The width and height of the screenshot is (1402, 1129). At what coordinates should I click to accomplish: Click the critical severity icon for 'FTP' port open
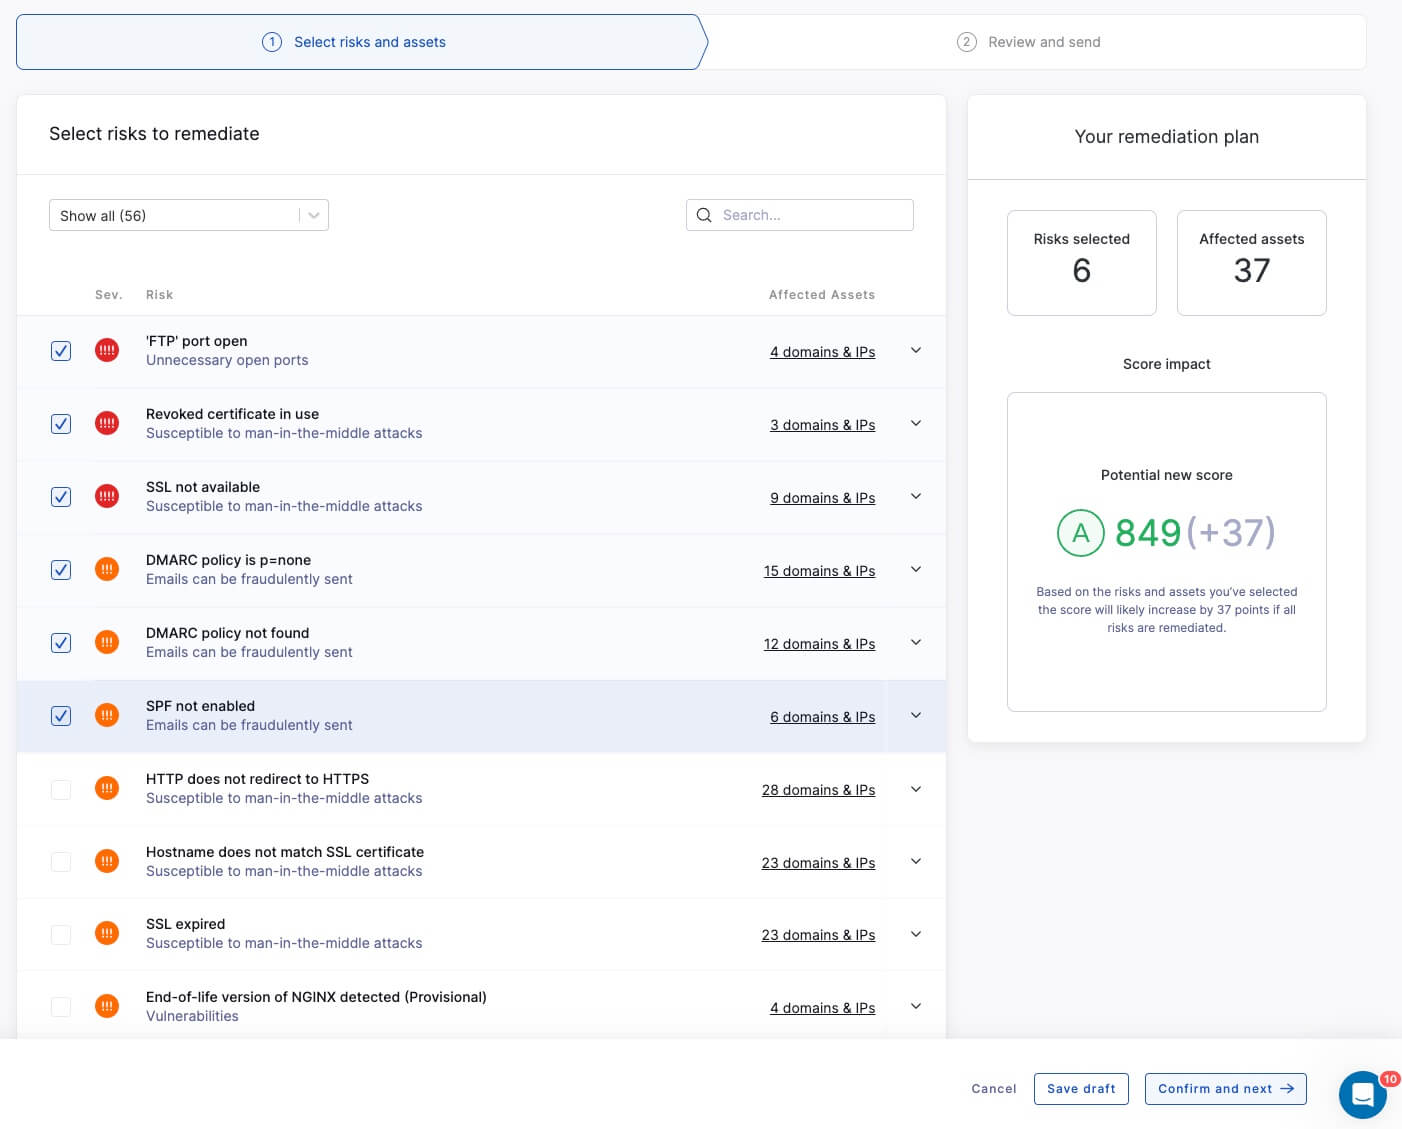[x=107, y=350]
